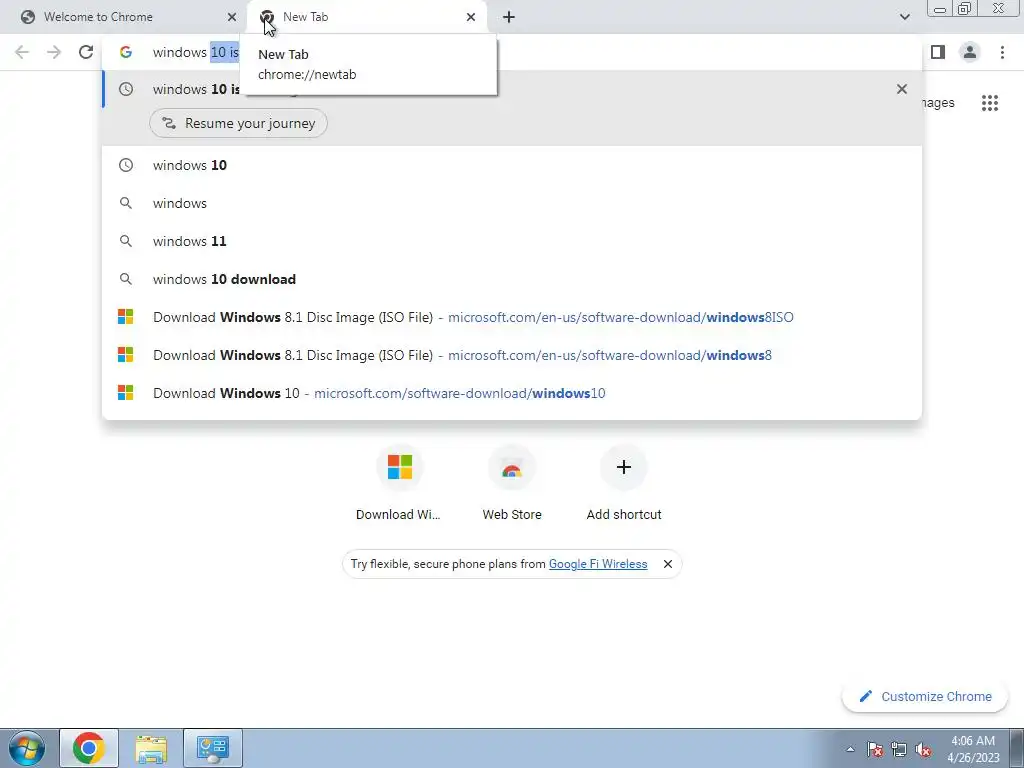The width and height of the screenshot is (1024, 768).
Task: Click Customize Chrome button
Action: tap(926, 696)
